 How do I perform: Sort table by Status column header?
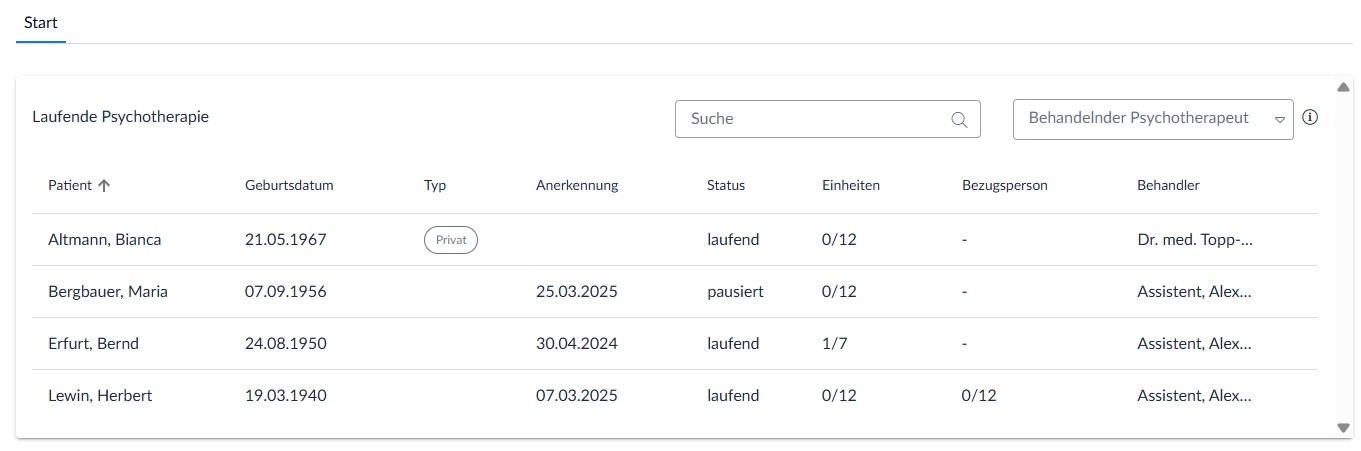(725, 185)
